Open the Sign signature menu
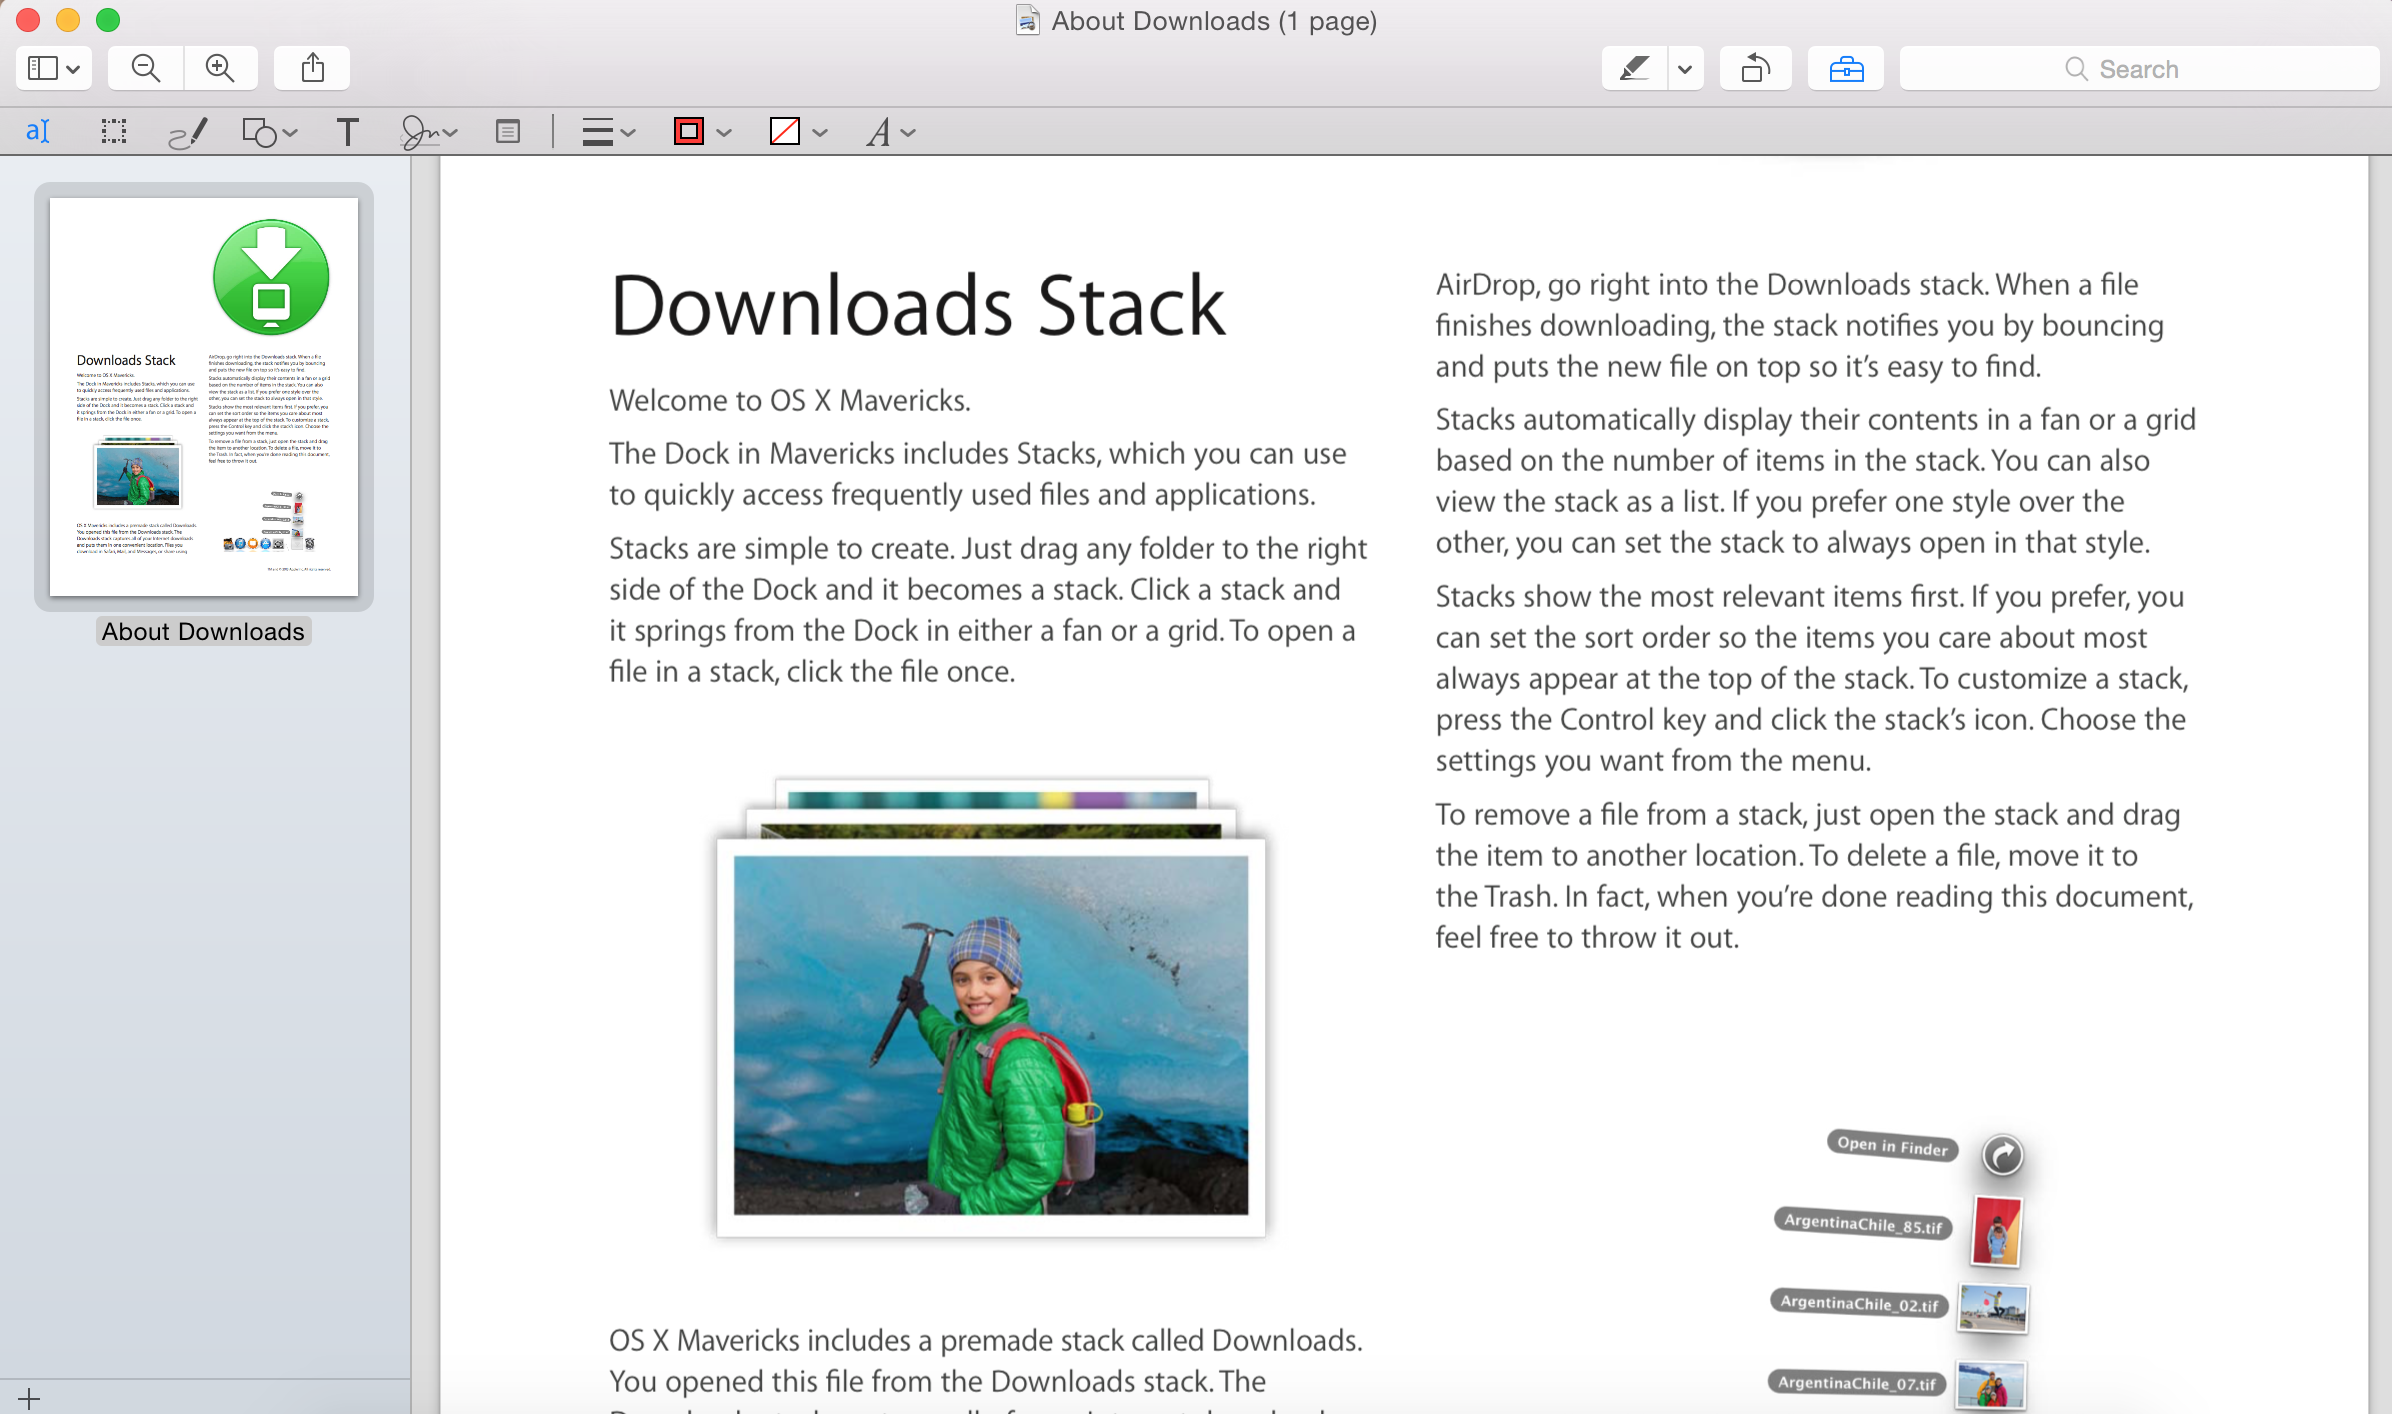This screenshot has width=2392, height=1414. pos(428,132)
